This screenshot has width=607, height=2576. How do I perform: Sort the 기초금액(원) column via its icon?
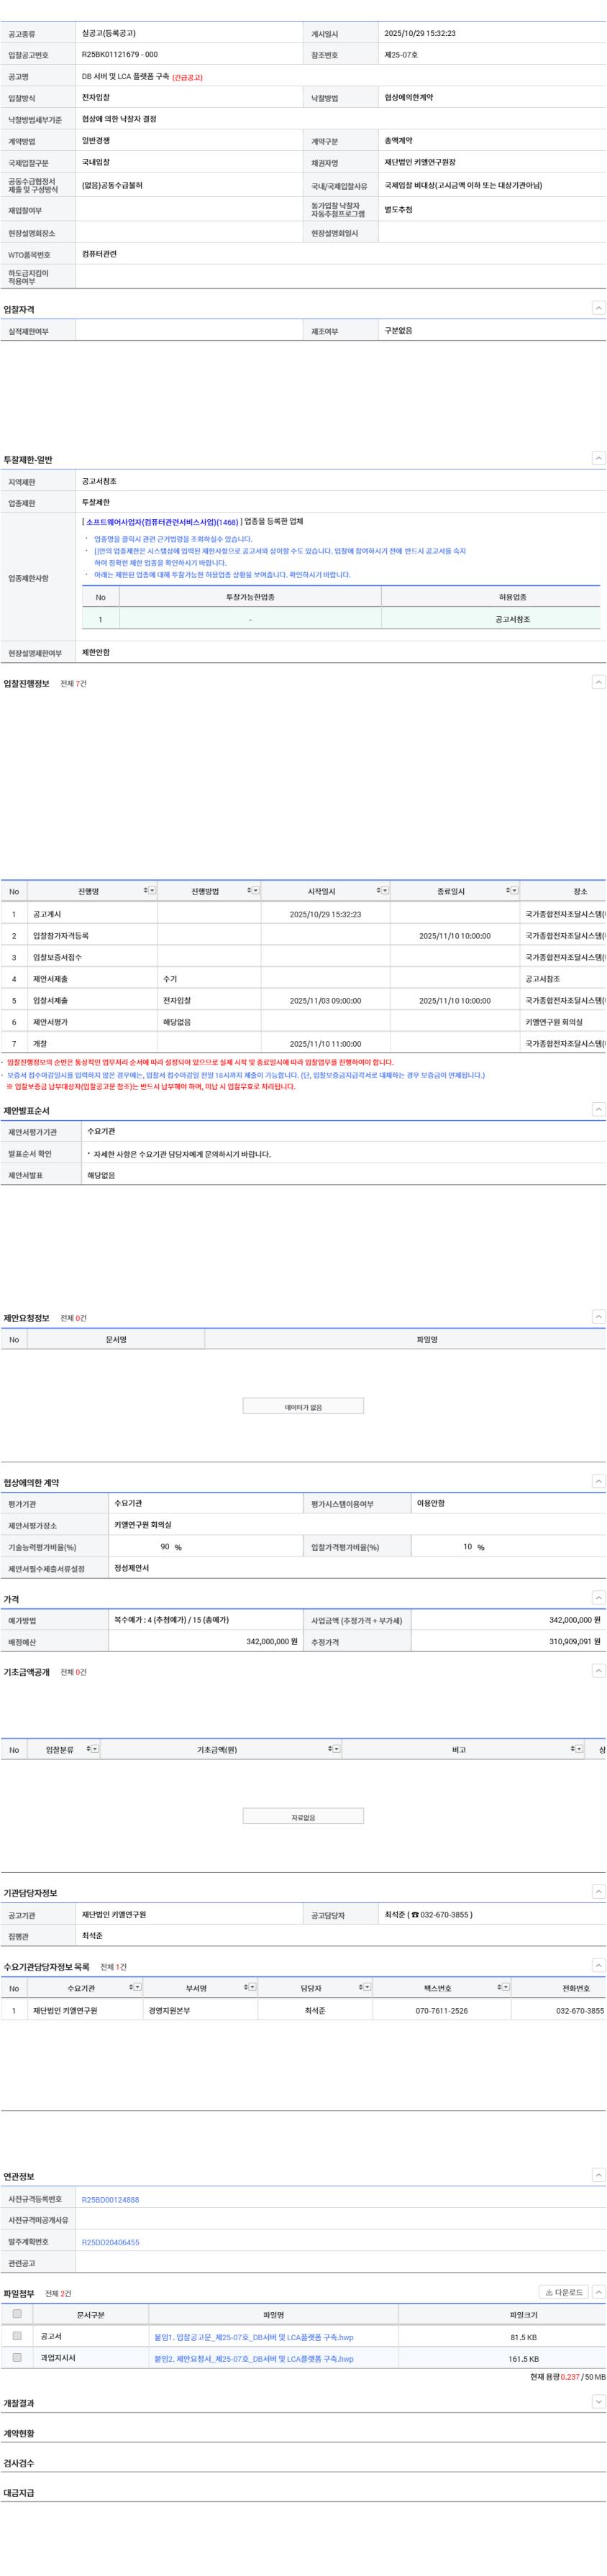click(331, 1749)
